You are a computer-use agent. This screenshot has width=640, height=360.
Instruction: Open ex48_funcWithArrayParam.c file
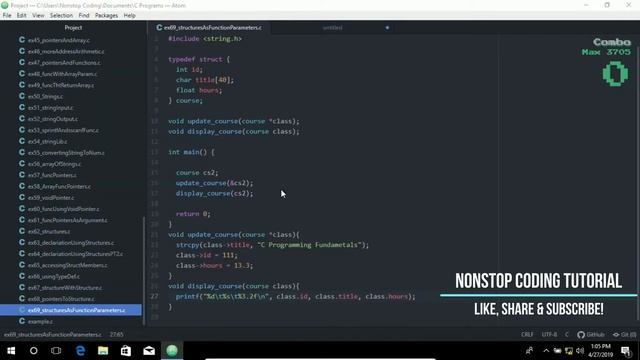(x=62, y=74)
